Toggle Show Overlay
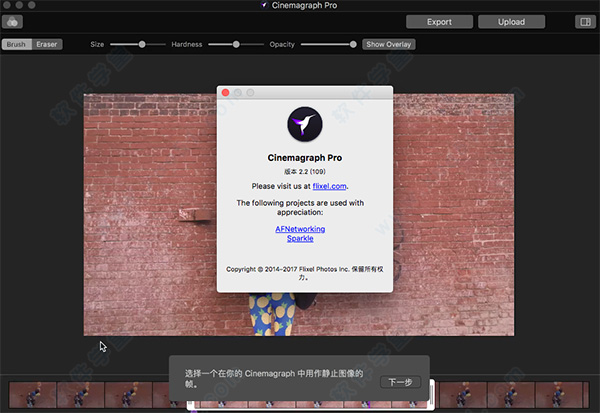 [388, 44]
